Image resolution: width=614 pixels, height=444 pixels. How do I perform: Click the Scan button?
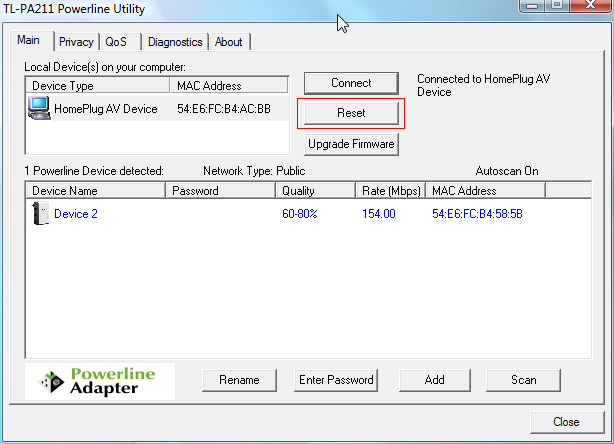[524, 380]
